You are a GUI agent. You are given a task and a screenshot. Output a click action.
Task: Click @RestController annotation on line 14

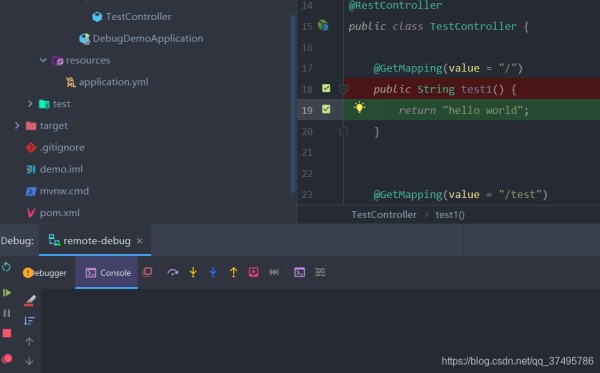(395, 5)
